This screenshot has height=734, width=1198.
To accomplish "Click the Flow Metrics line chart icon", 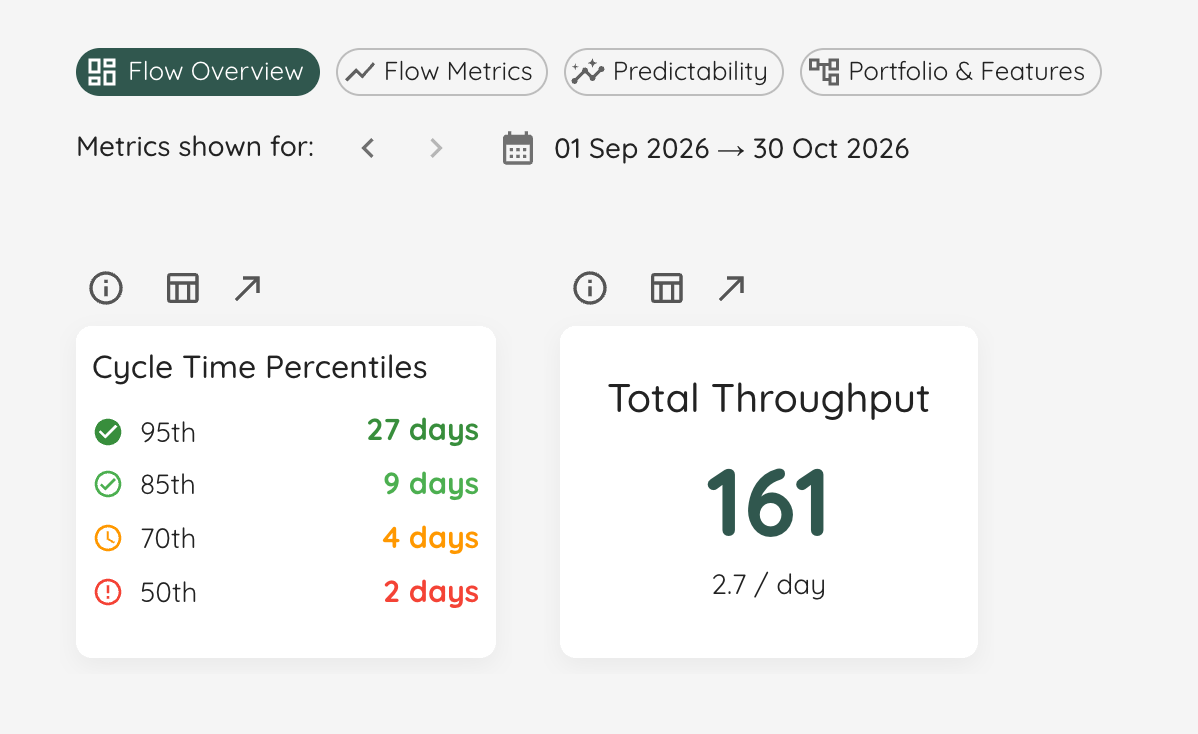I will (360, 73).
